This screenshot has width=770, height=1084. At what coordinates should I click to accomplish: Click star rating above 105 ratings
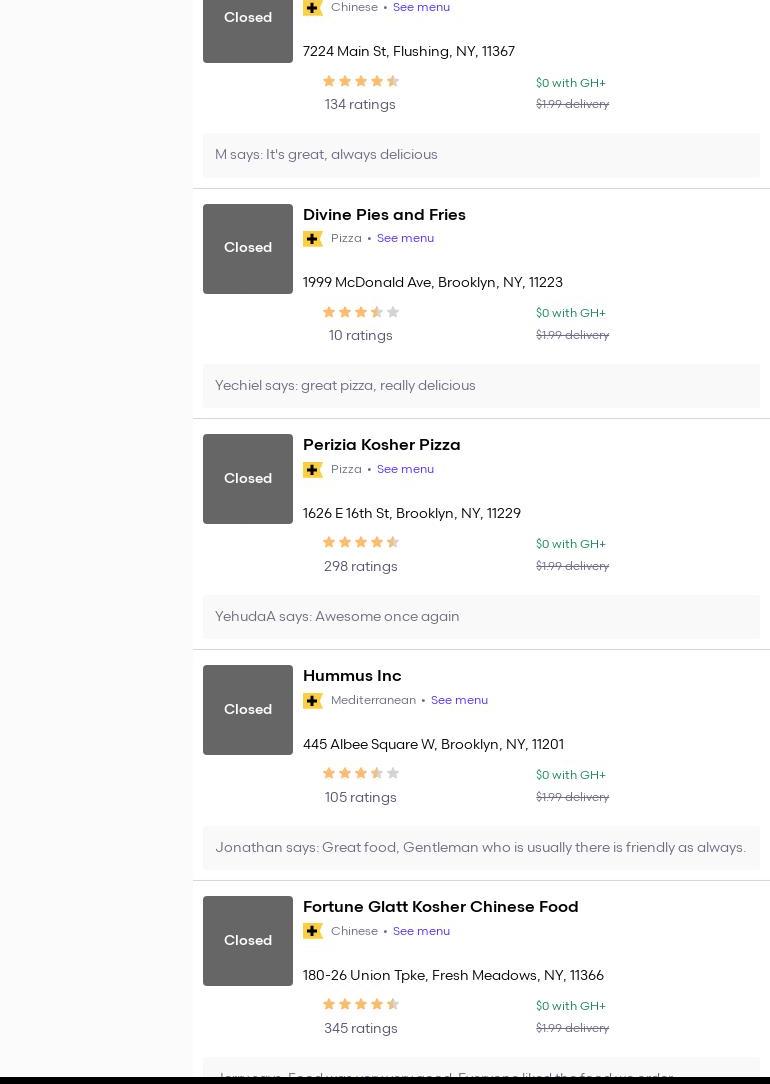[x=360, y=774]
